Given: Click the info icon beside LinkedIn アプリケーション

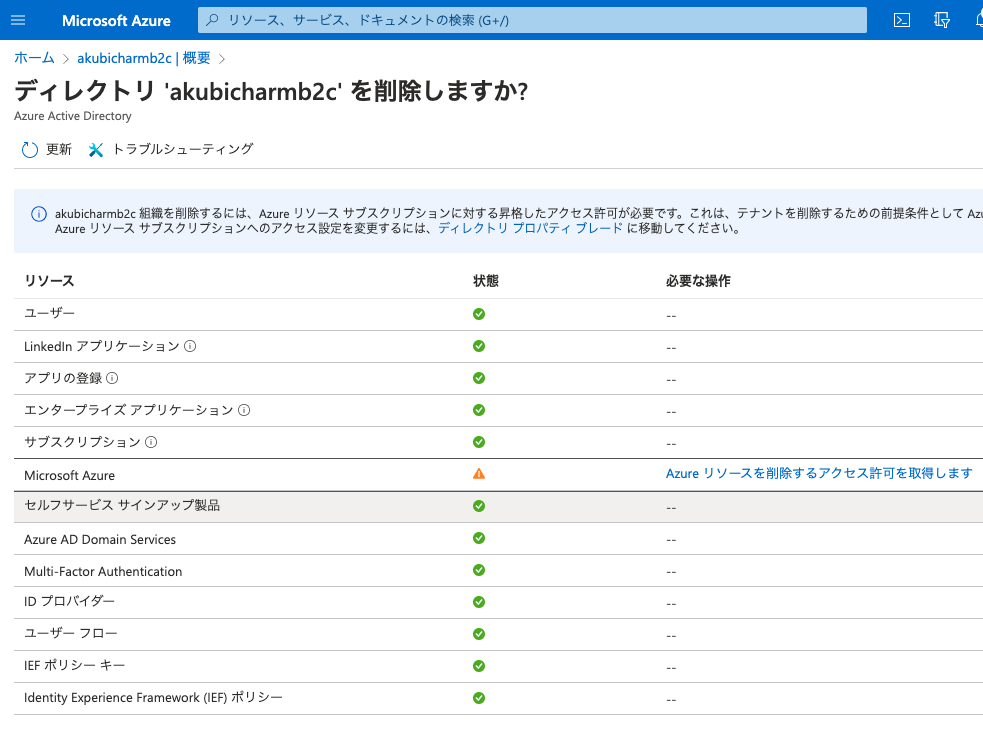Looking at the screenshot, I should (189, 346).
